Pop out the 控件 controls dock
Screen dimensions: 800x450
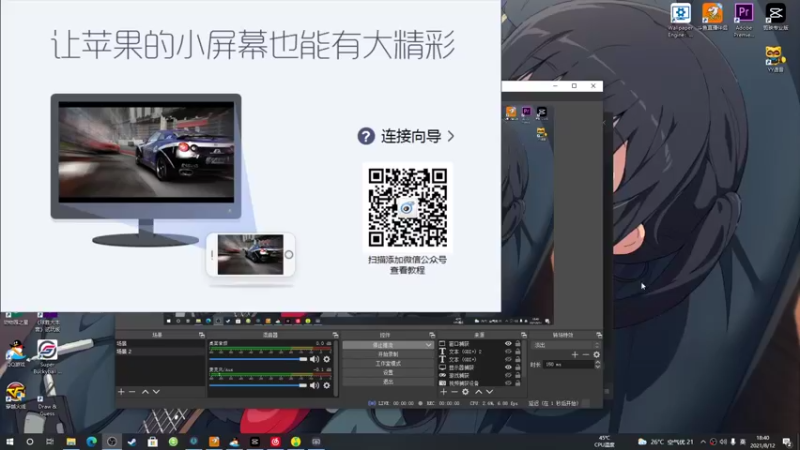point(432,335)
